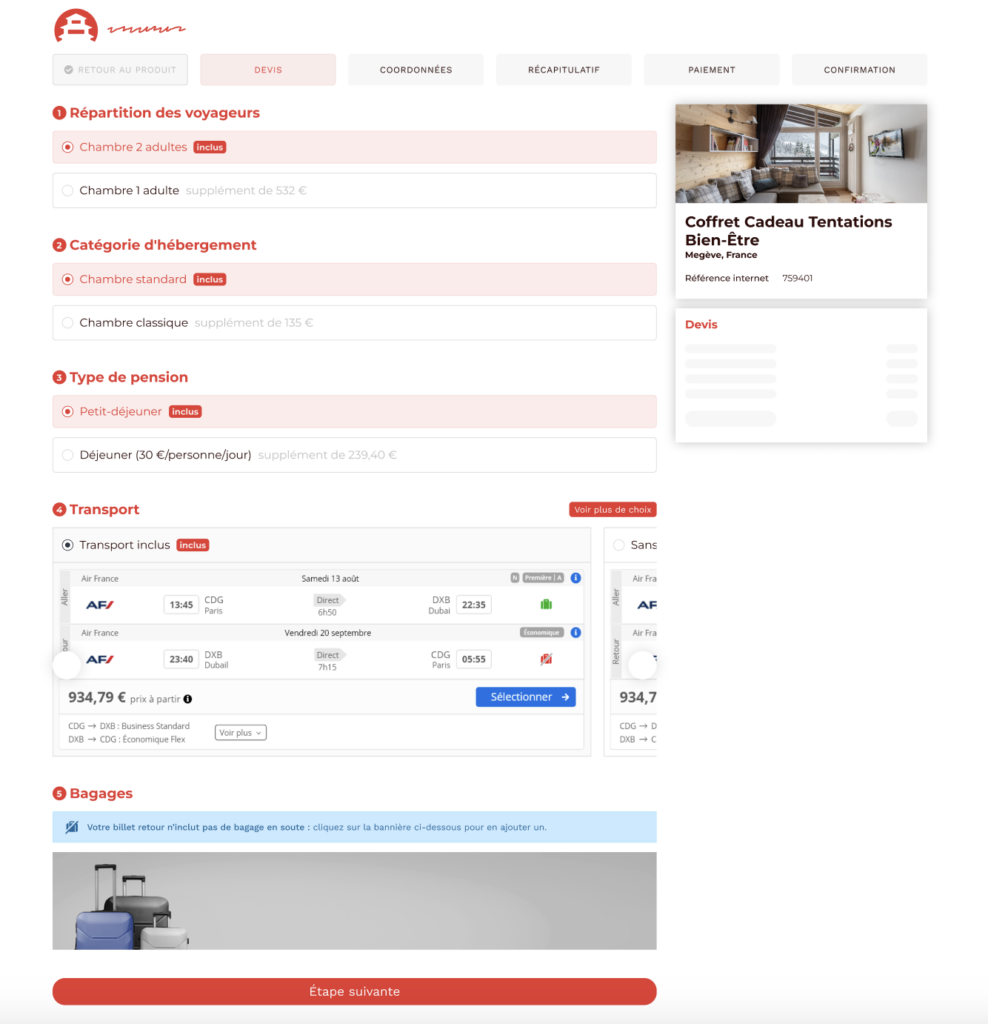Open the "Coordonnées" step tab
This screenshot has height=1024, width=988.
(x=415, y=70)
